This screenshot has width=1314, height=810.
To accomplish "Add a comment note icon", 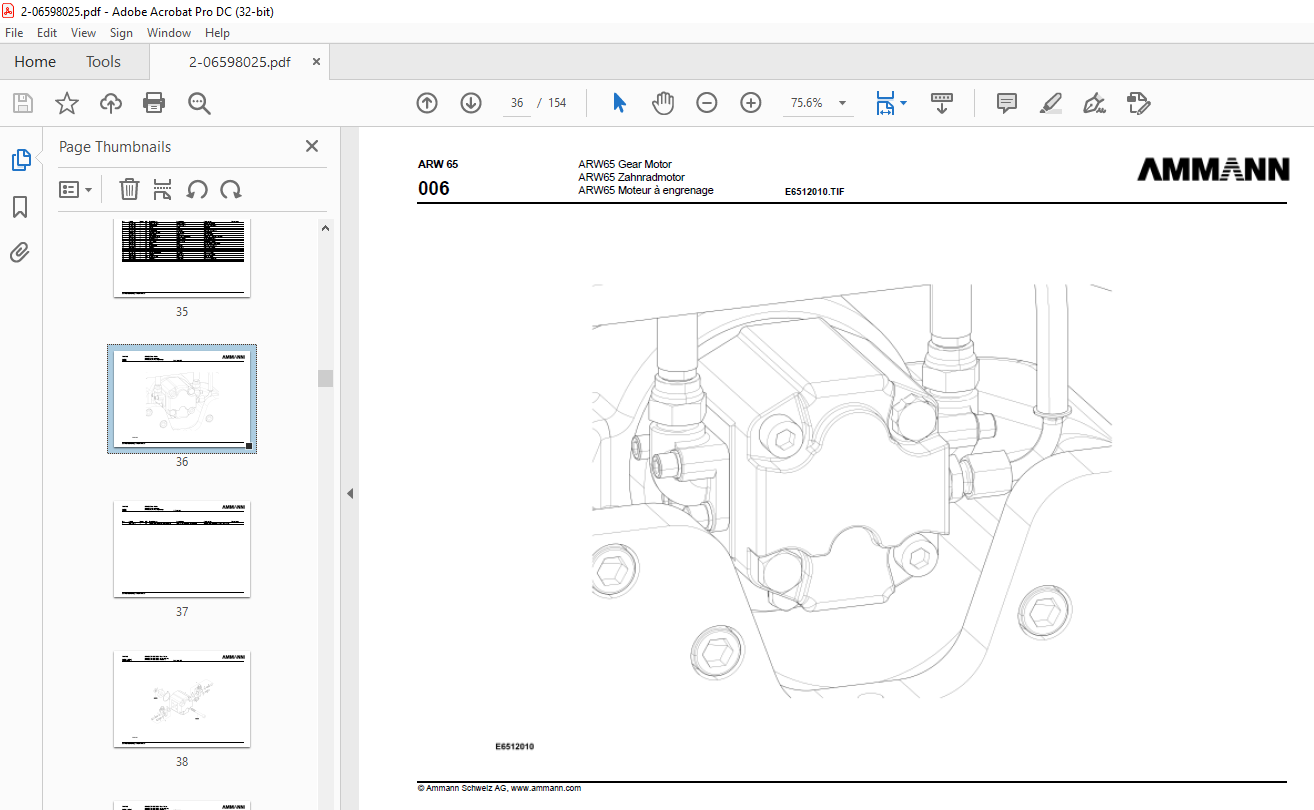I will pos(1007,103).
